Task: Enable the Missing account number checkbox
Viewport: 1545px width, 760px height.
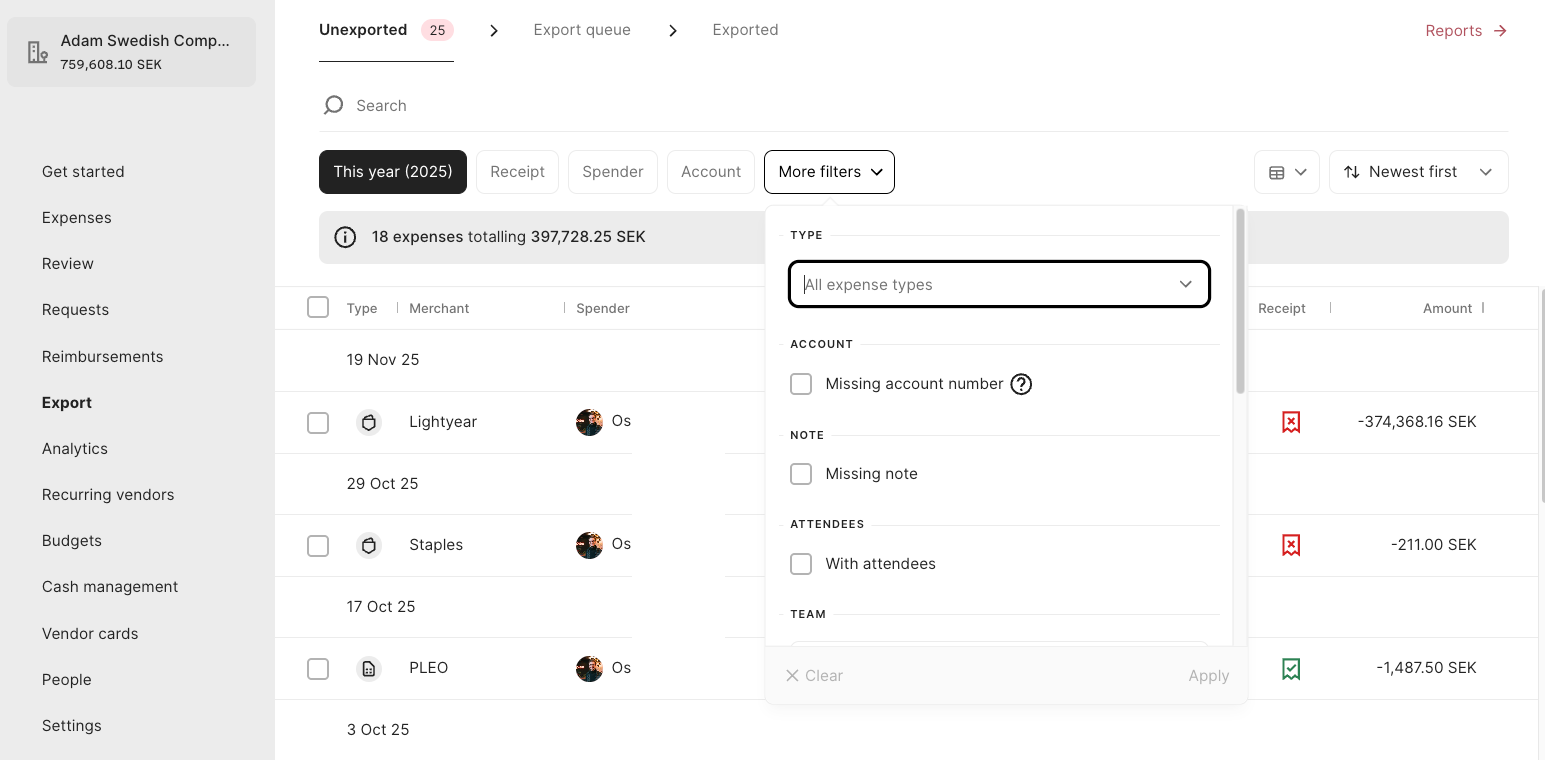Action: point(801,384)
